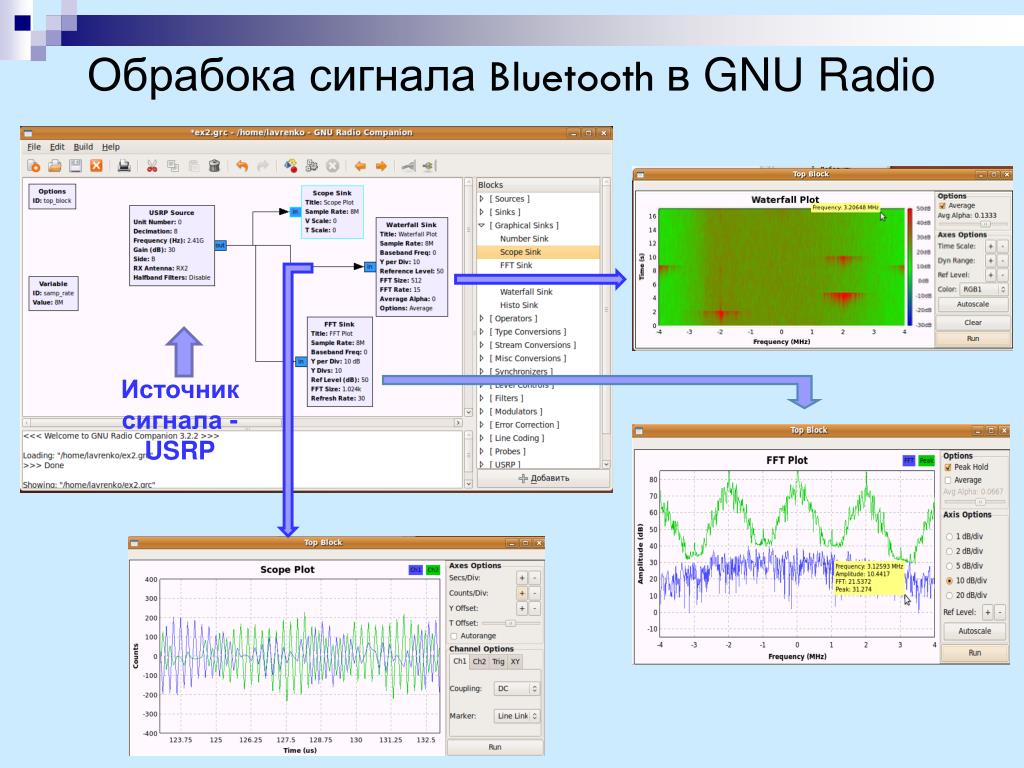
Task: Click the Y Offset minus button in Scope Plot
Action: tap(534, 608)
